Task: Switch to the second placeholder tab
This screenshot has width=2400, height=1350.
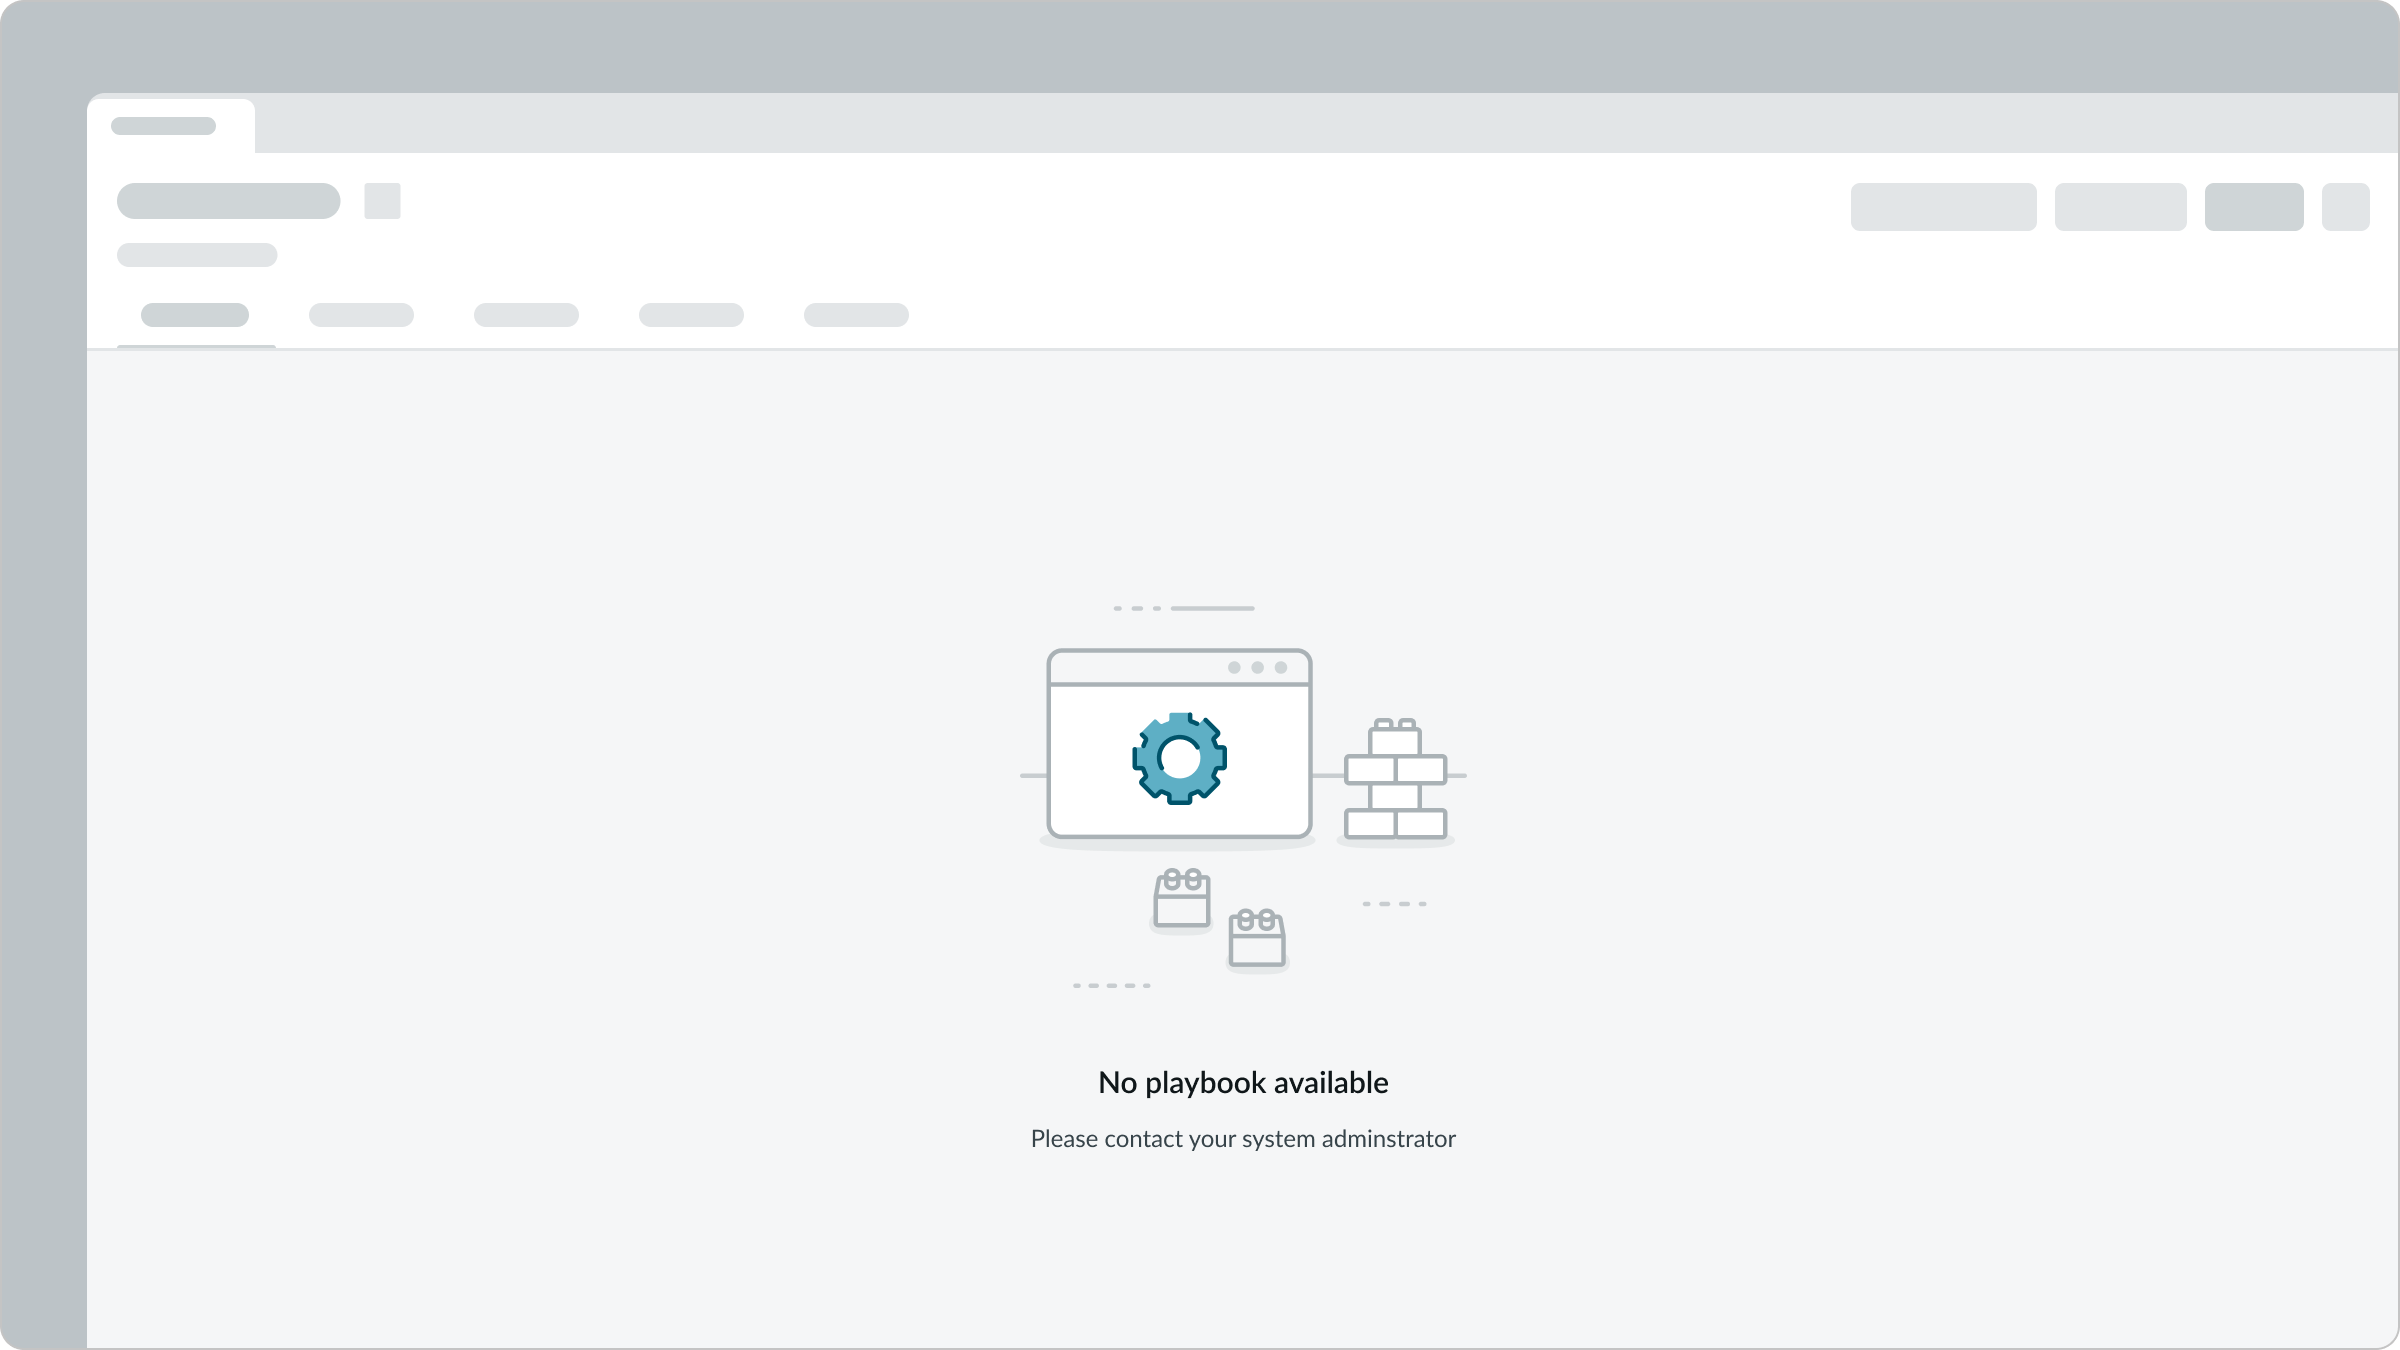Action: point(361,315)
